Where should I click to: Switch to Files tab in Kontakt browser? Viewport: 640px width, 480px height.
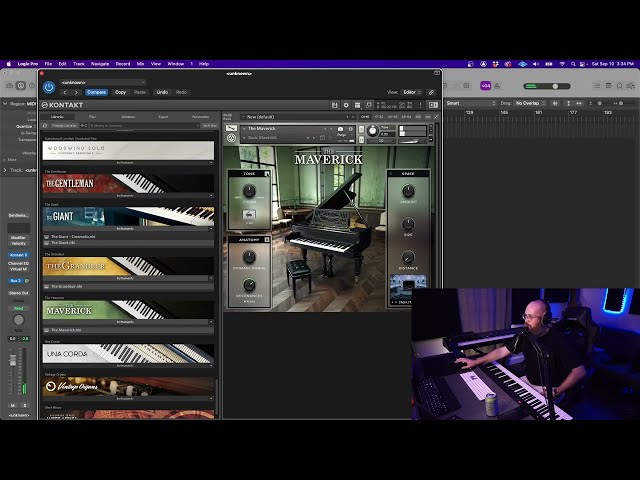click(93, 117)
